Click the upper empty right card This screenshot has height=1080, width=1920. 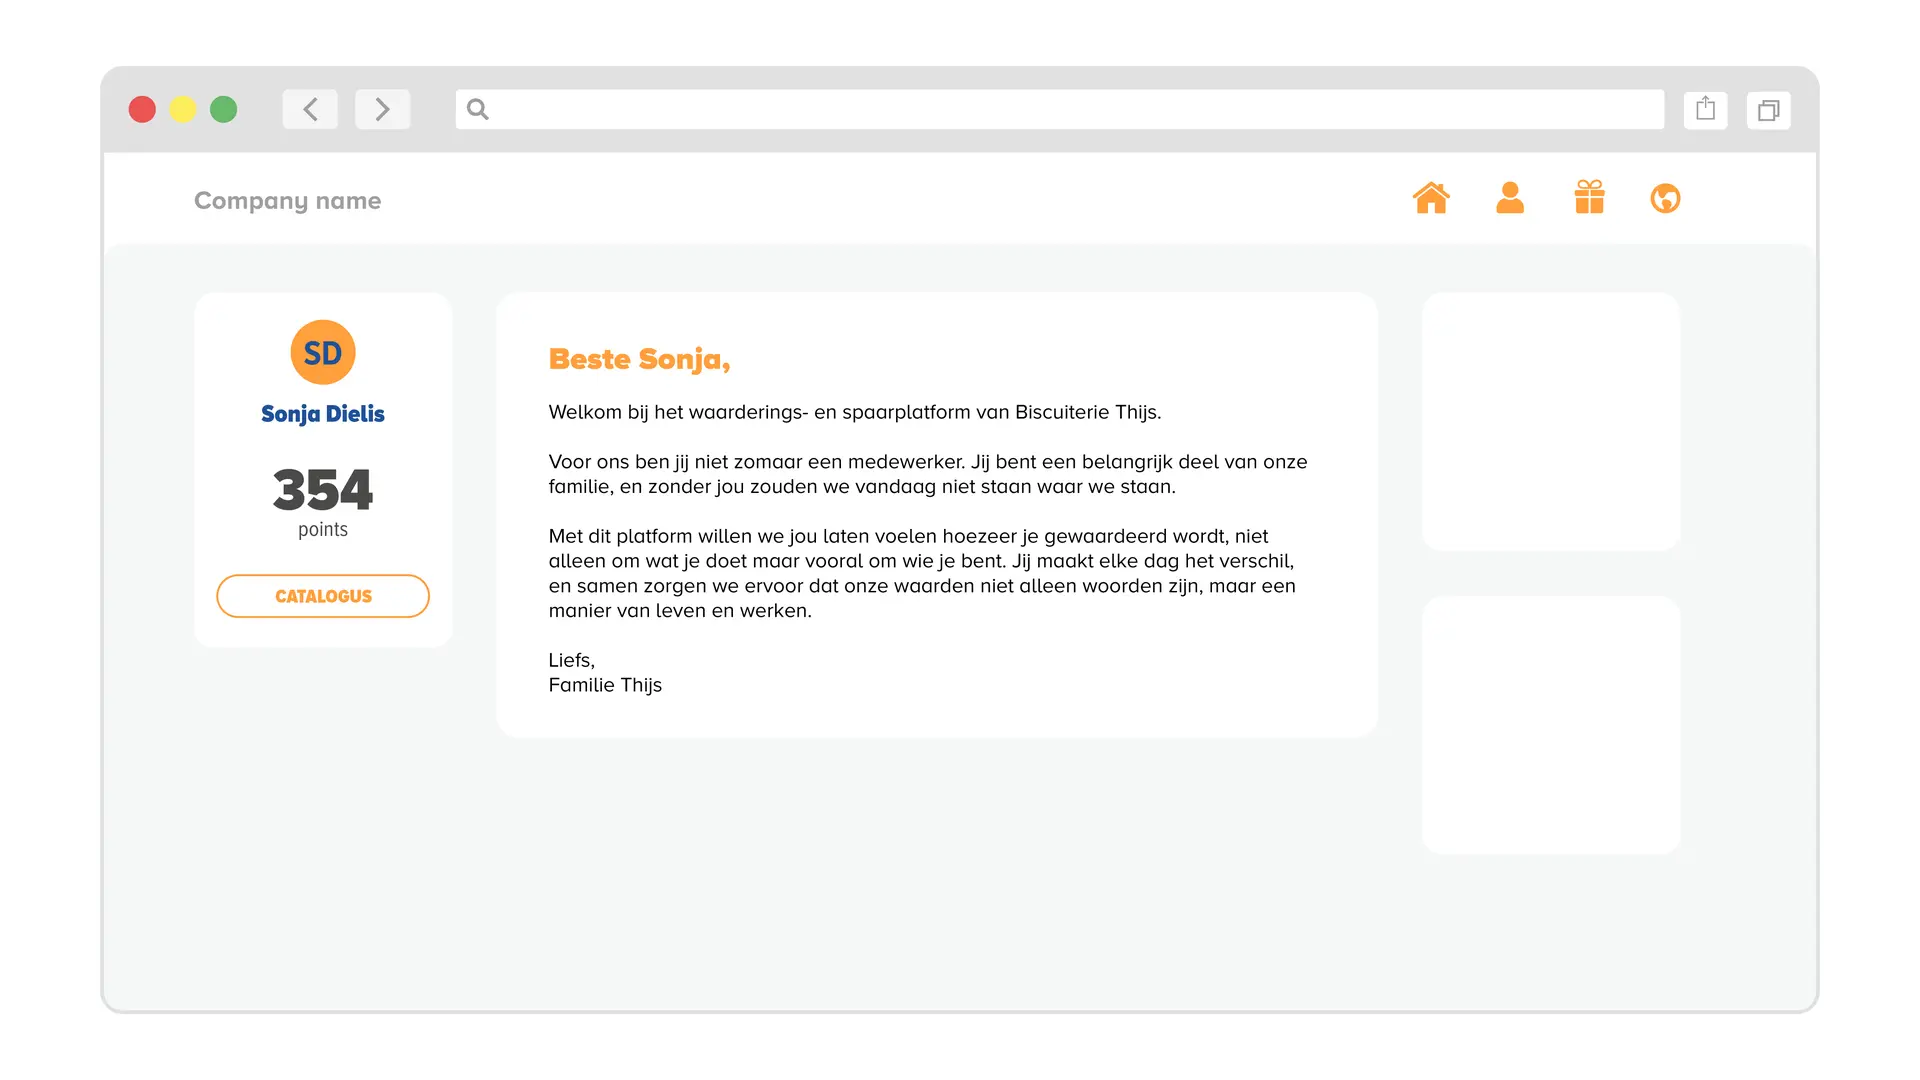click(x=1550, y=421)
